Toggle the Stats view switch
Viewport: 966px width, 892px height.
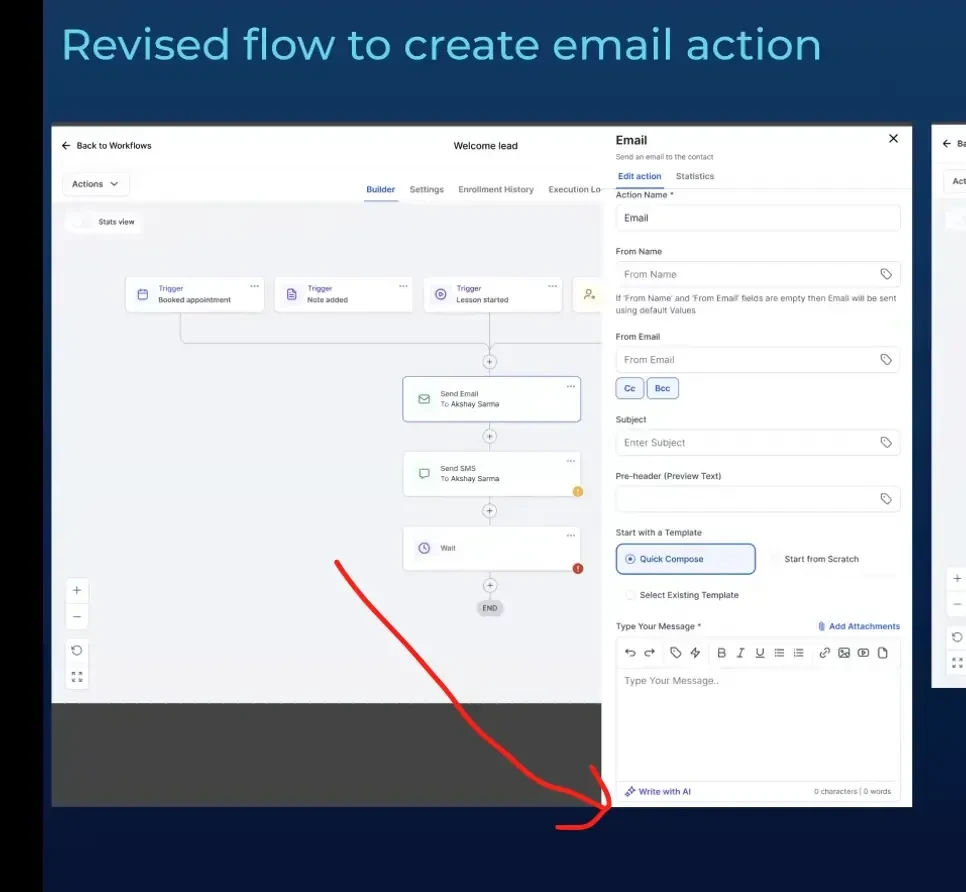81,222
